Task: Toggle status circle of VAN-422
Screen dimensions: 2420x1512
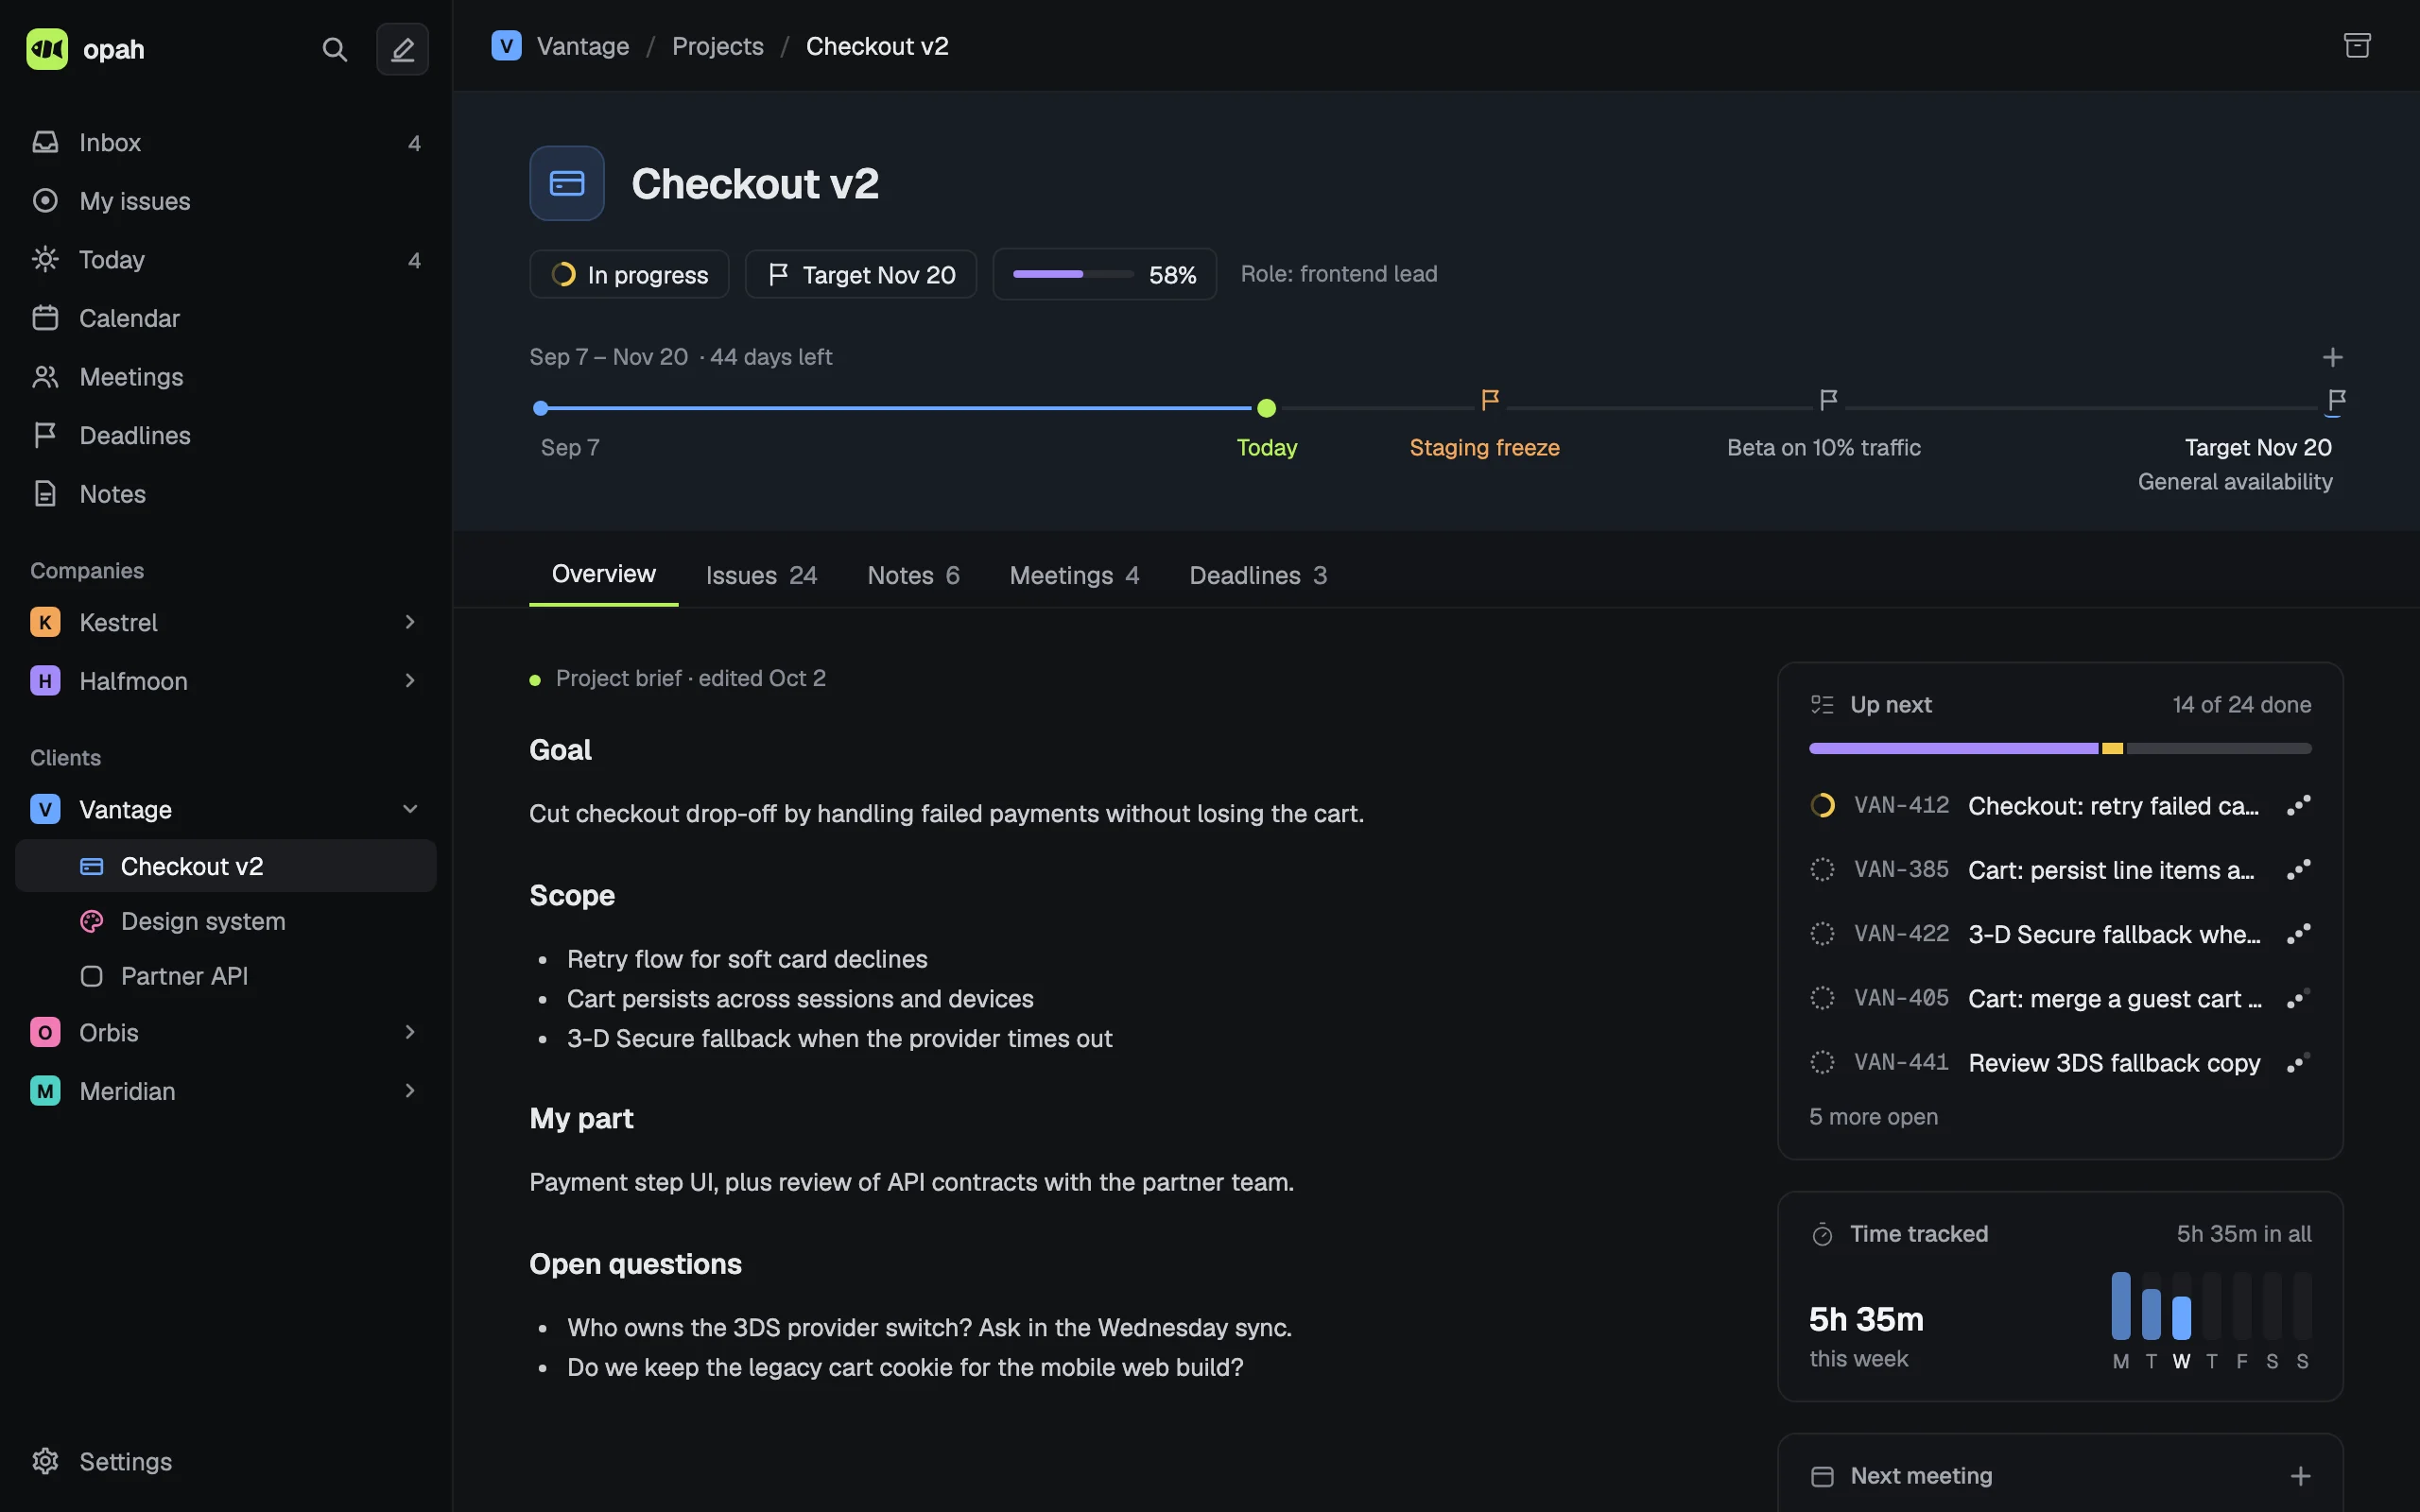Action: tap(1822, 934)
